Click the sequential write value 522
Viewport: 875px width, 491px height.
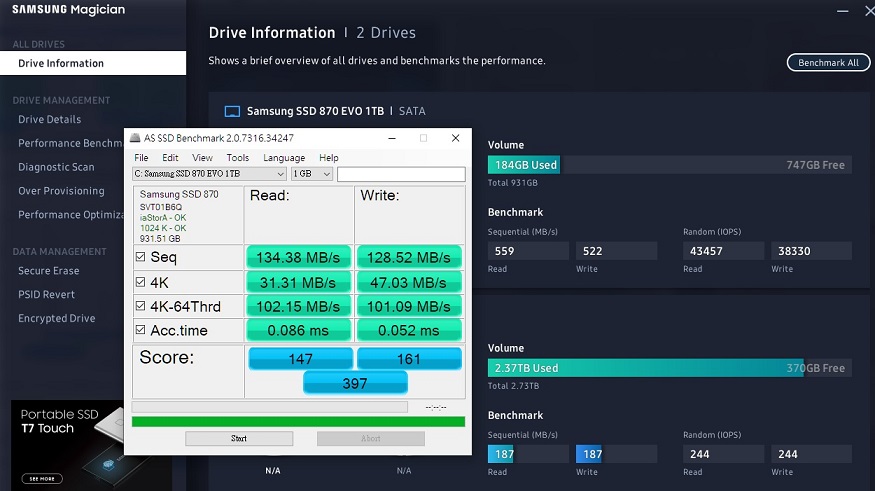tap(616, 251)
